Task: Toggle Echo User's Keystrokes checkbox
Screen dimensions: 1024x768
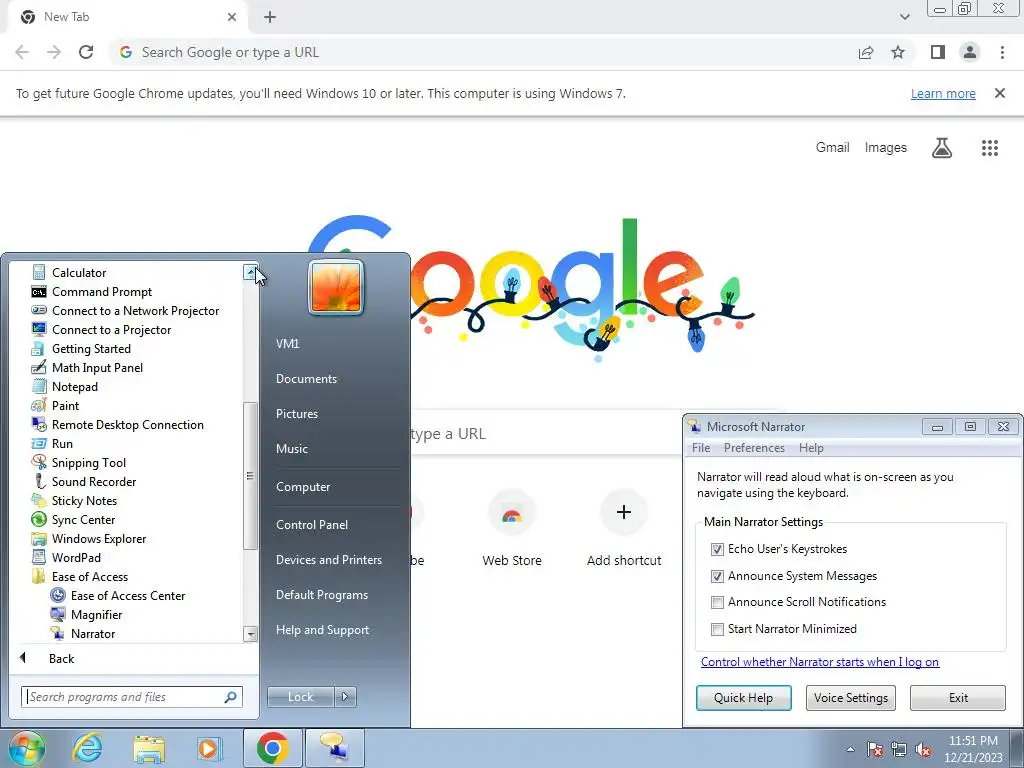Action: tap(717, 549)
